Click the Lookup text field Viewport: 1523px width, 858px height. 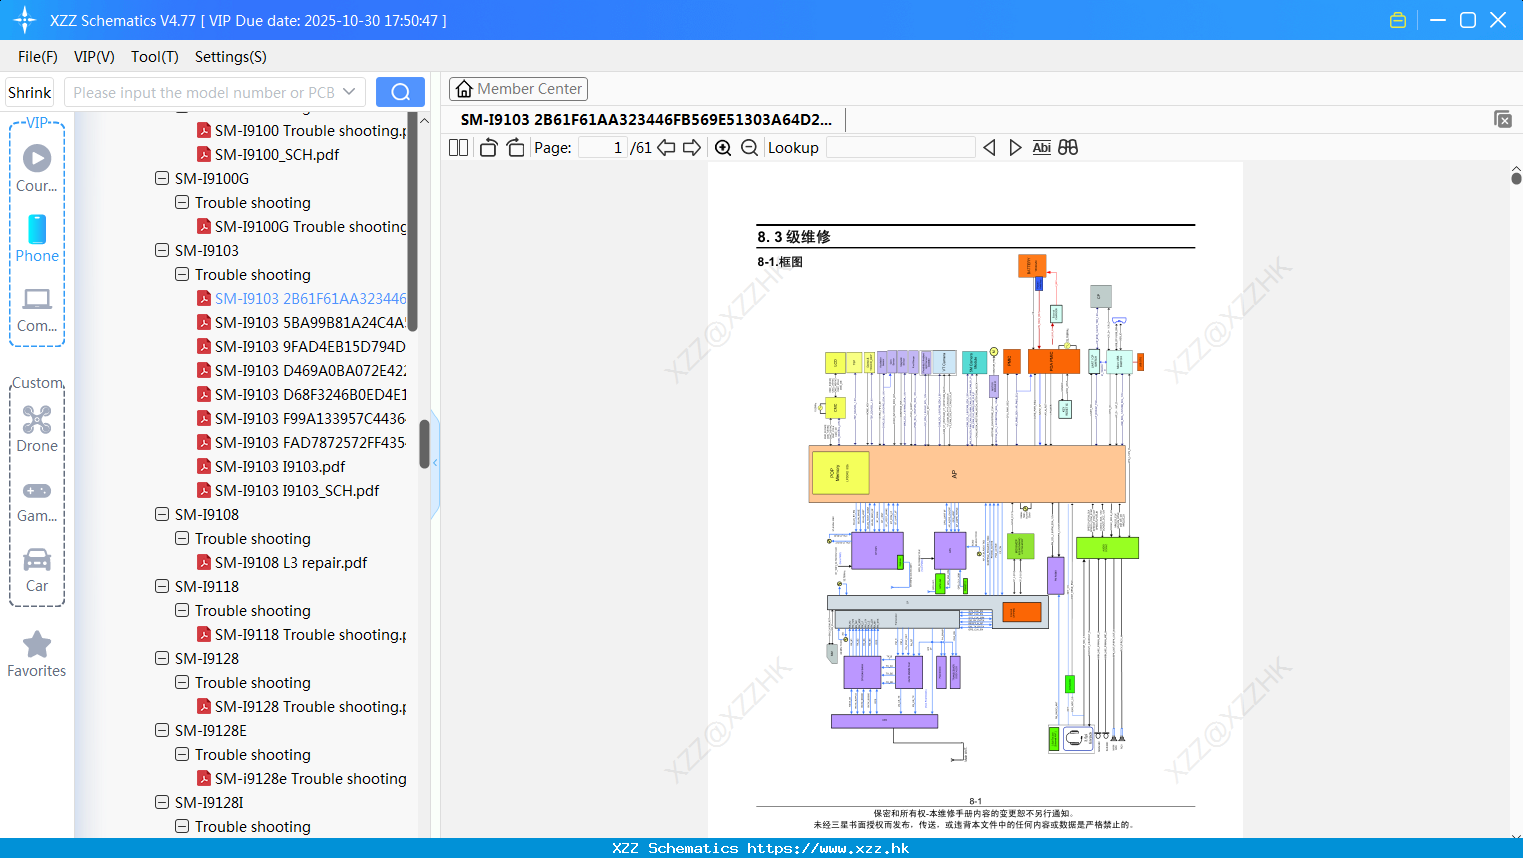(901, 147)
